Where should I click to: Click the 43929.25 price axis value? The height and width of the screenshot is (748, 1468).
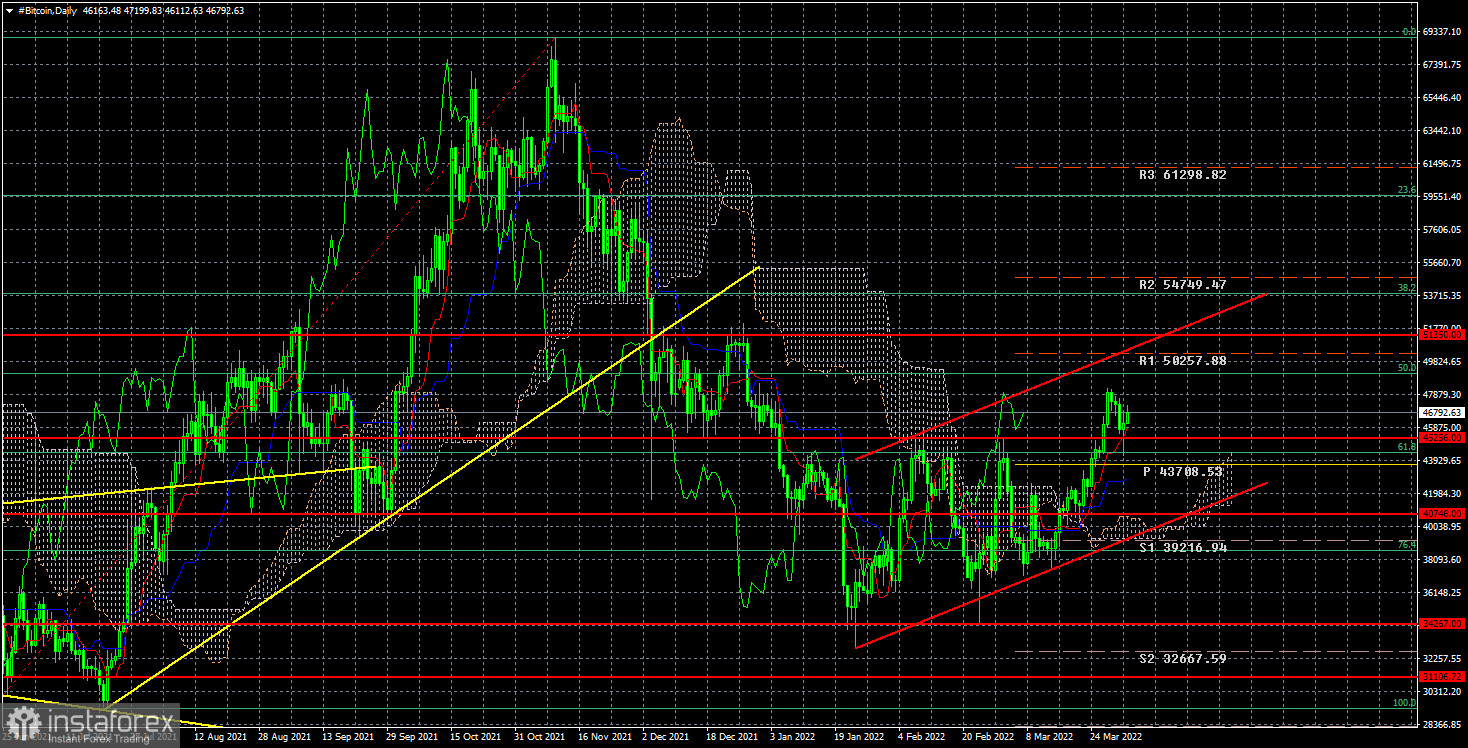(1443, 461)
